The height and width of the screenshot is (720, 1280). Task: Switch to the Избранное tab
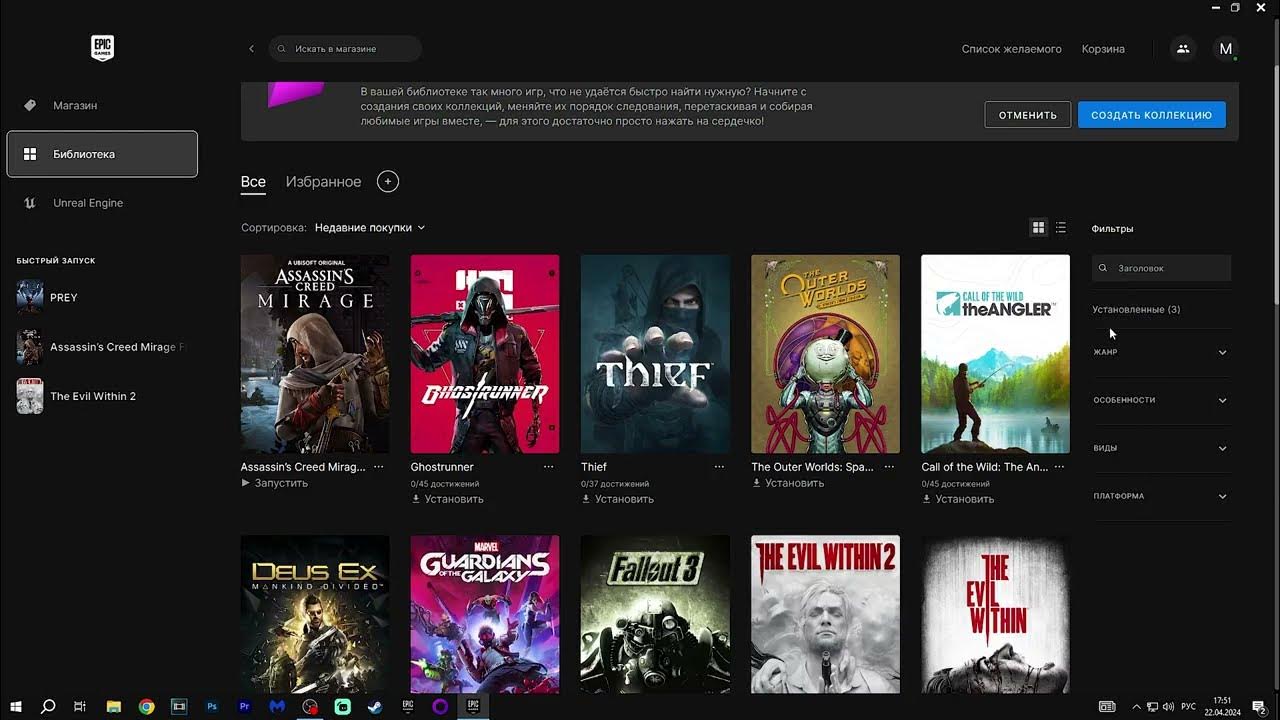click(323, 182)
